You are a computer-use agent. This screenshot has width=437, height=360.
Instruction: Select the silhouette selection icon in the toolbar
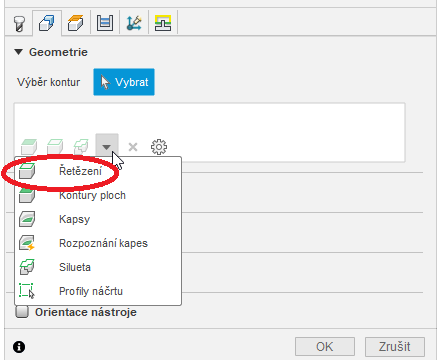(x=81, y=147)
